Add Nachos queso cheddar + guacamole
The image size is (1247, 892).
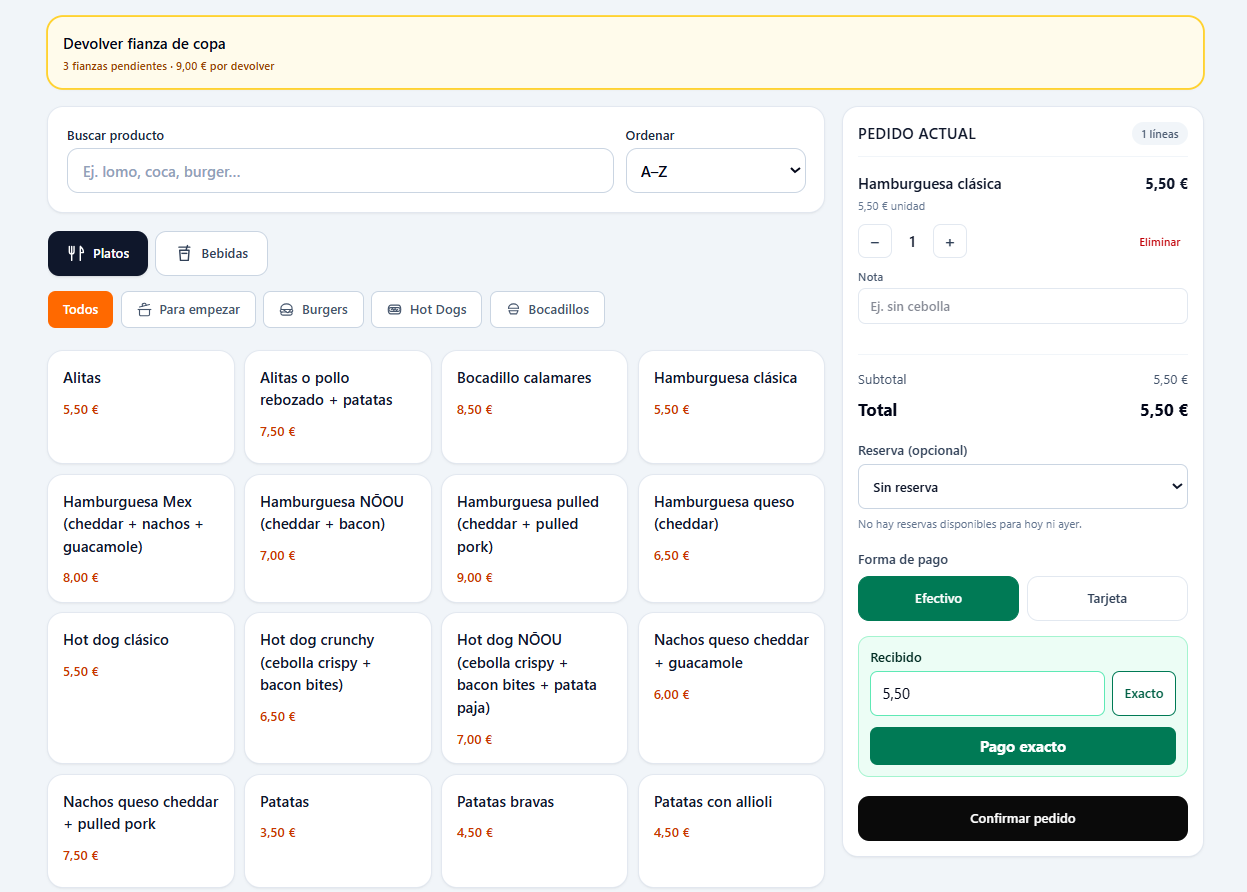click(x=732, y=688)
